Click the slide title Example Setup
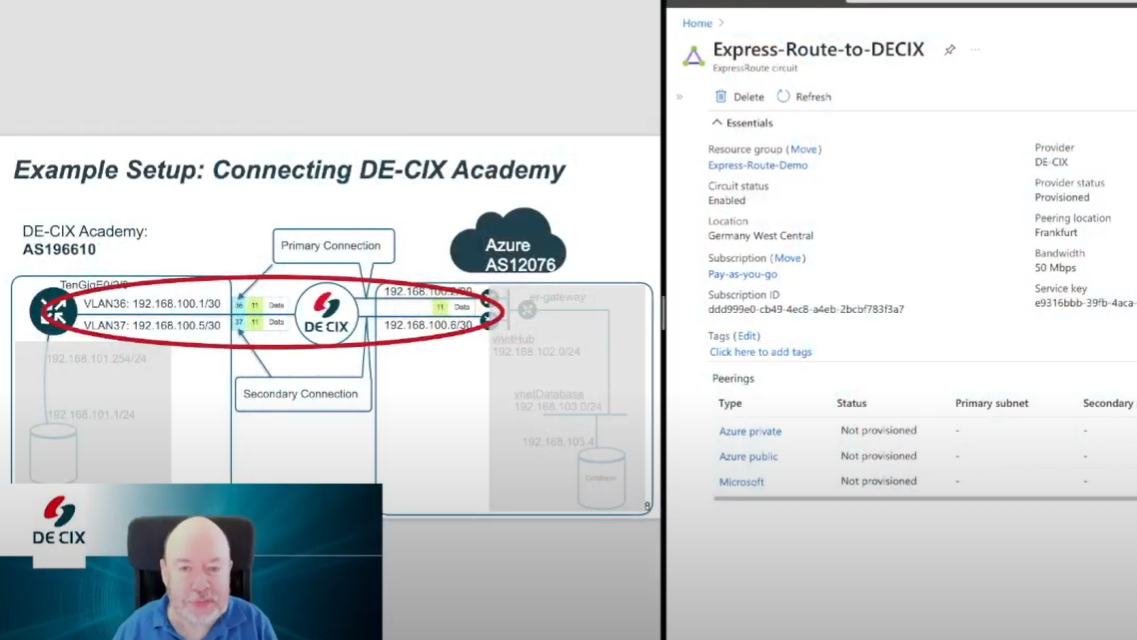Viewport: 1137px width, 640px height. point(289,170)
